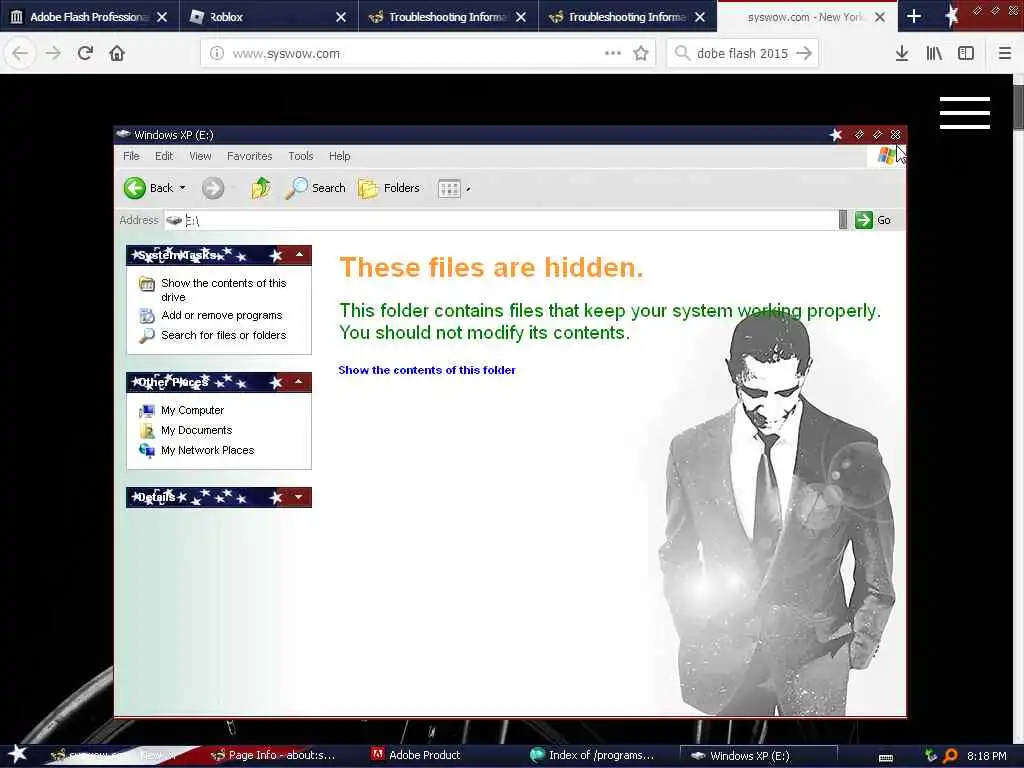Open the Help menu
The width and height of the screenshot is (1024, 768).
click(340, 156)
